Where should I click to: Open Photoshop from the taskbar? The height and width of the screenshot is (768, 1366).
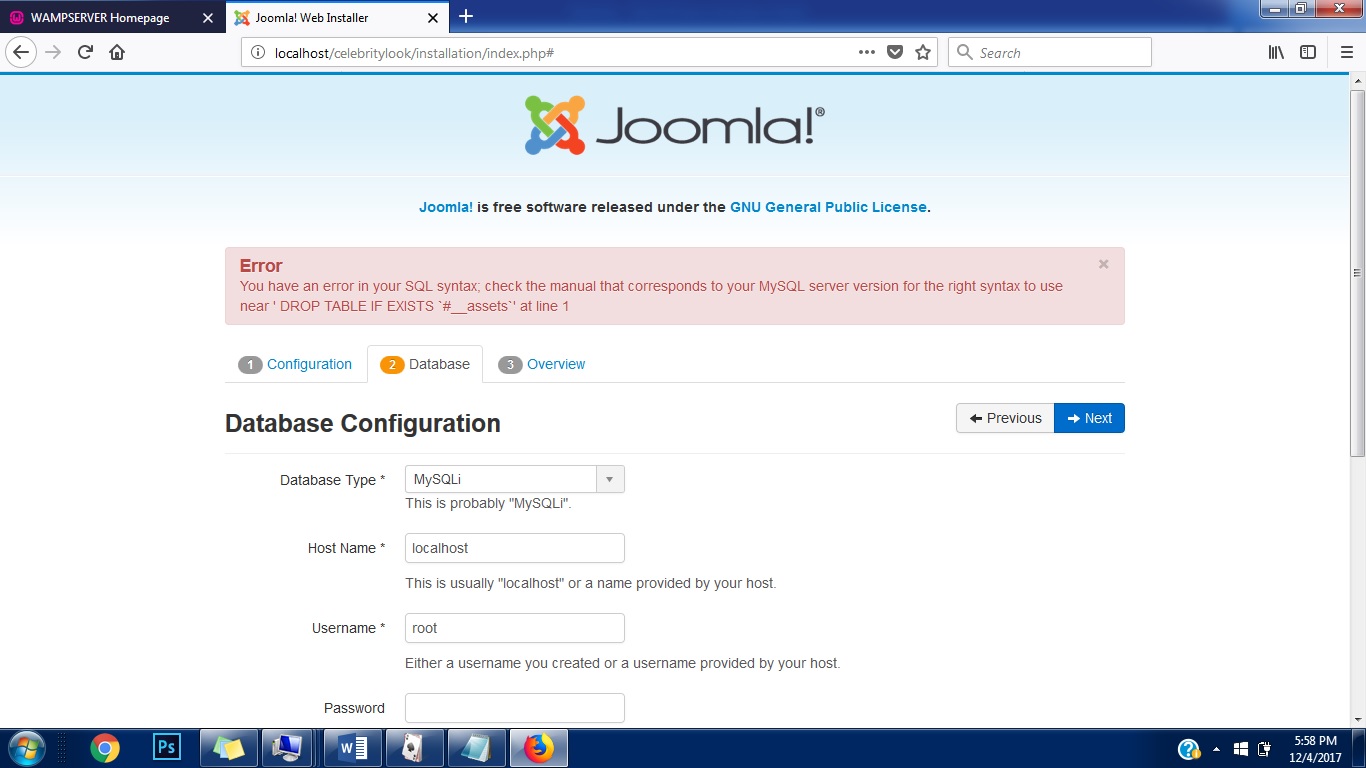[x=166, y=748]
